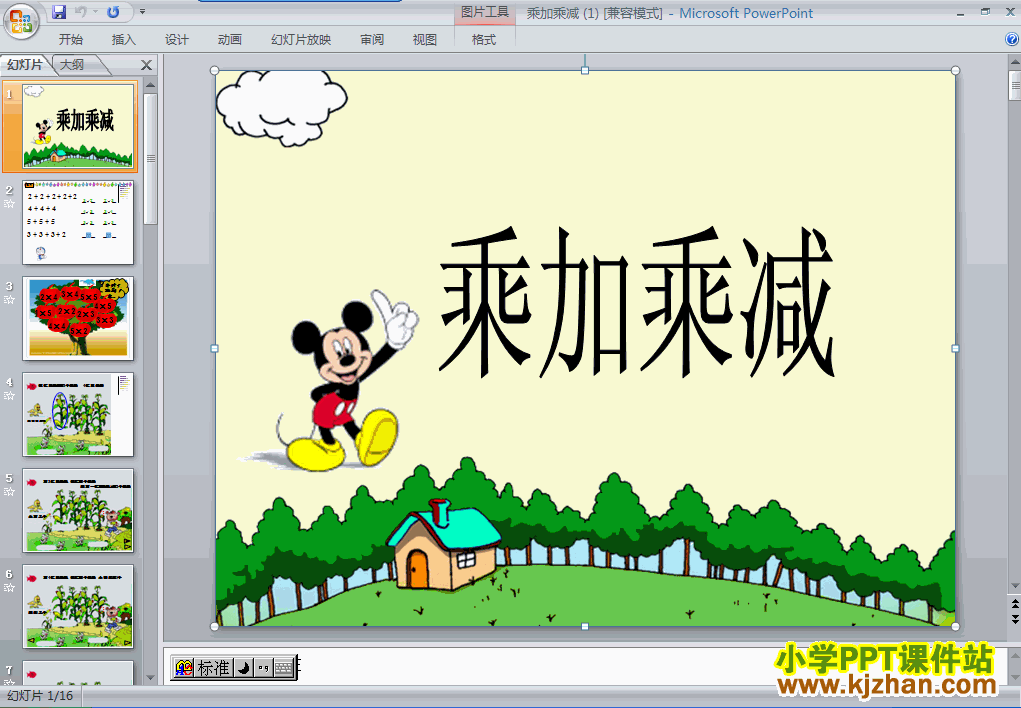Select slide 5 thumbnail

coord(77,510)
